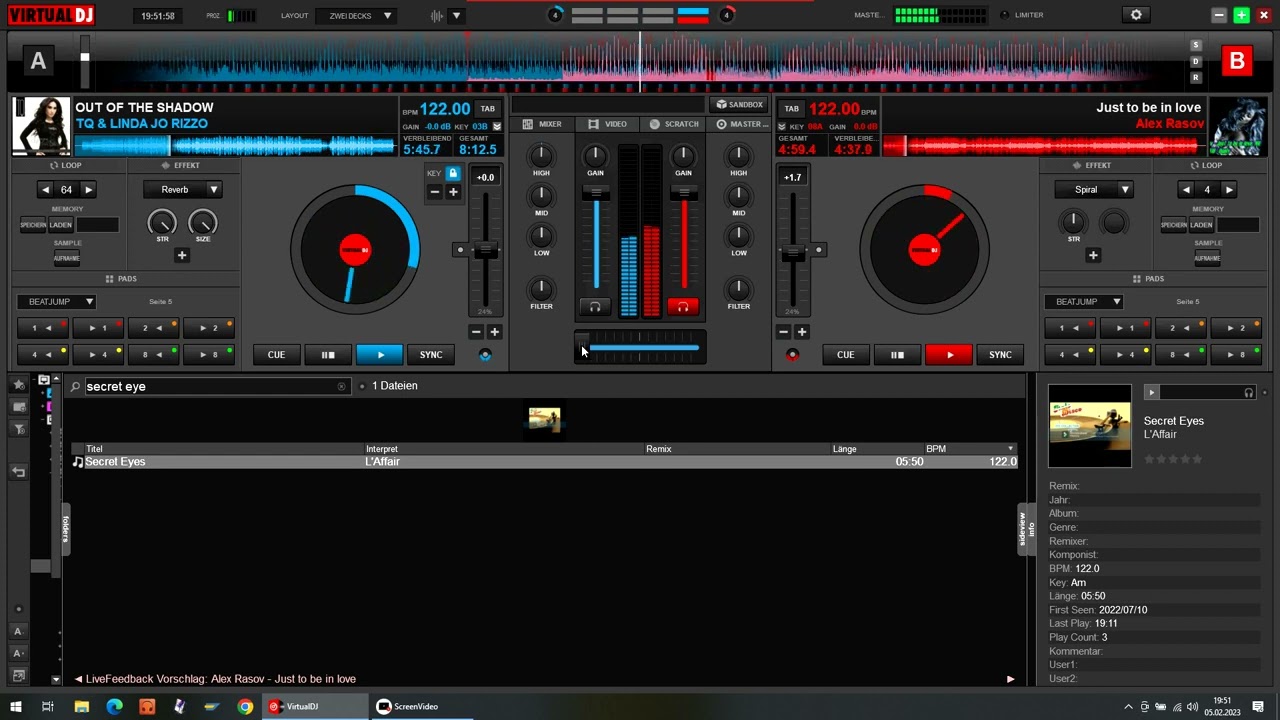Click the TAB tempo button on deck B
Viewport: 1280px width, 720px height.
tap(791, 109)
